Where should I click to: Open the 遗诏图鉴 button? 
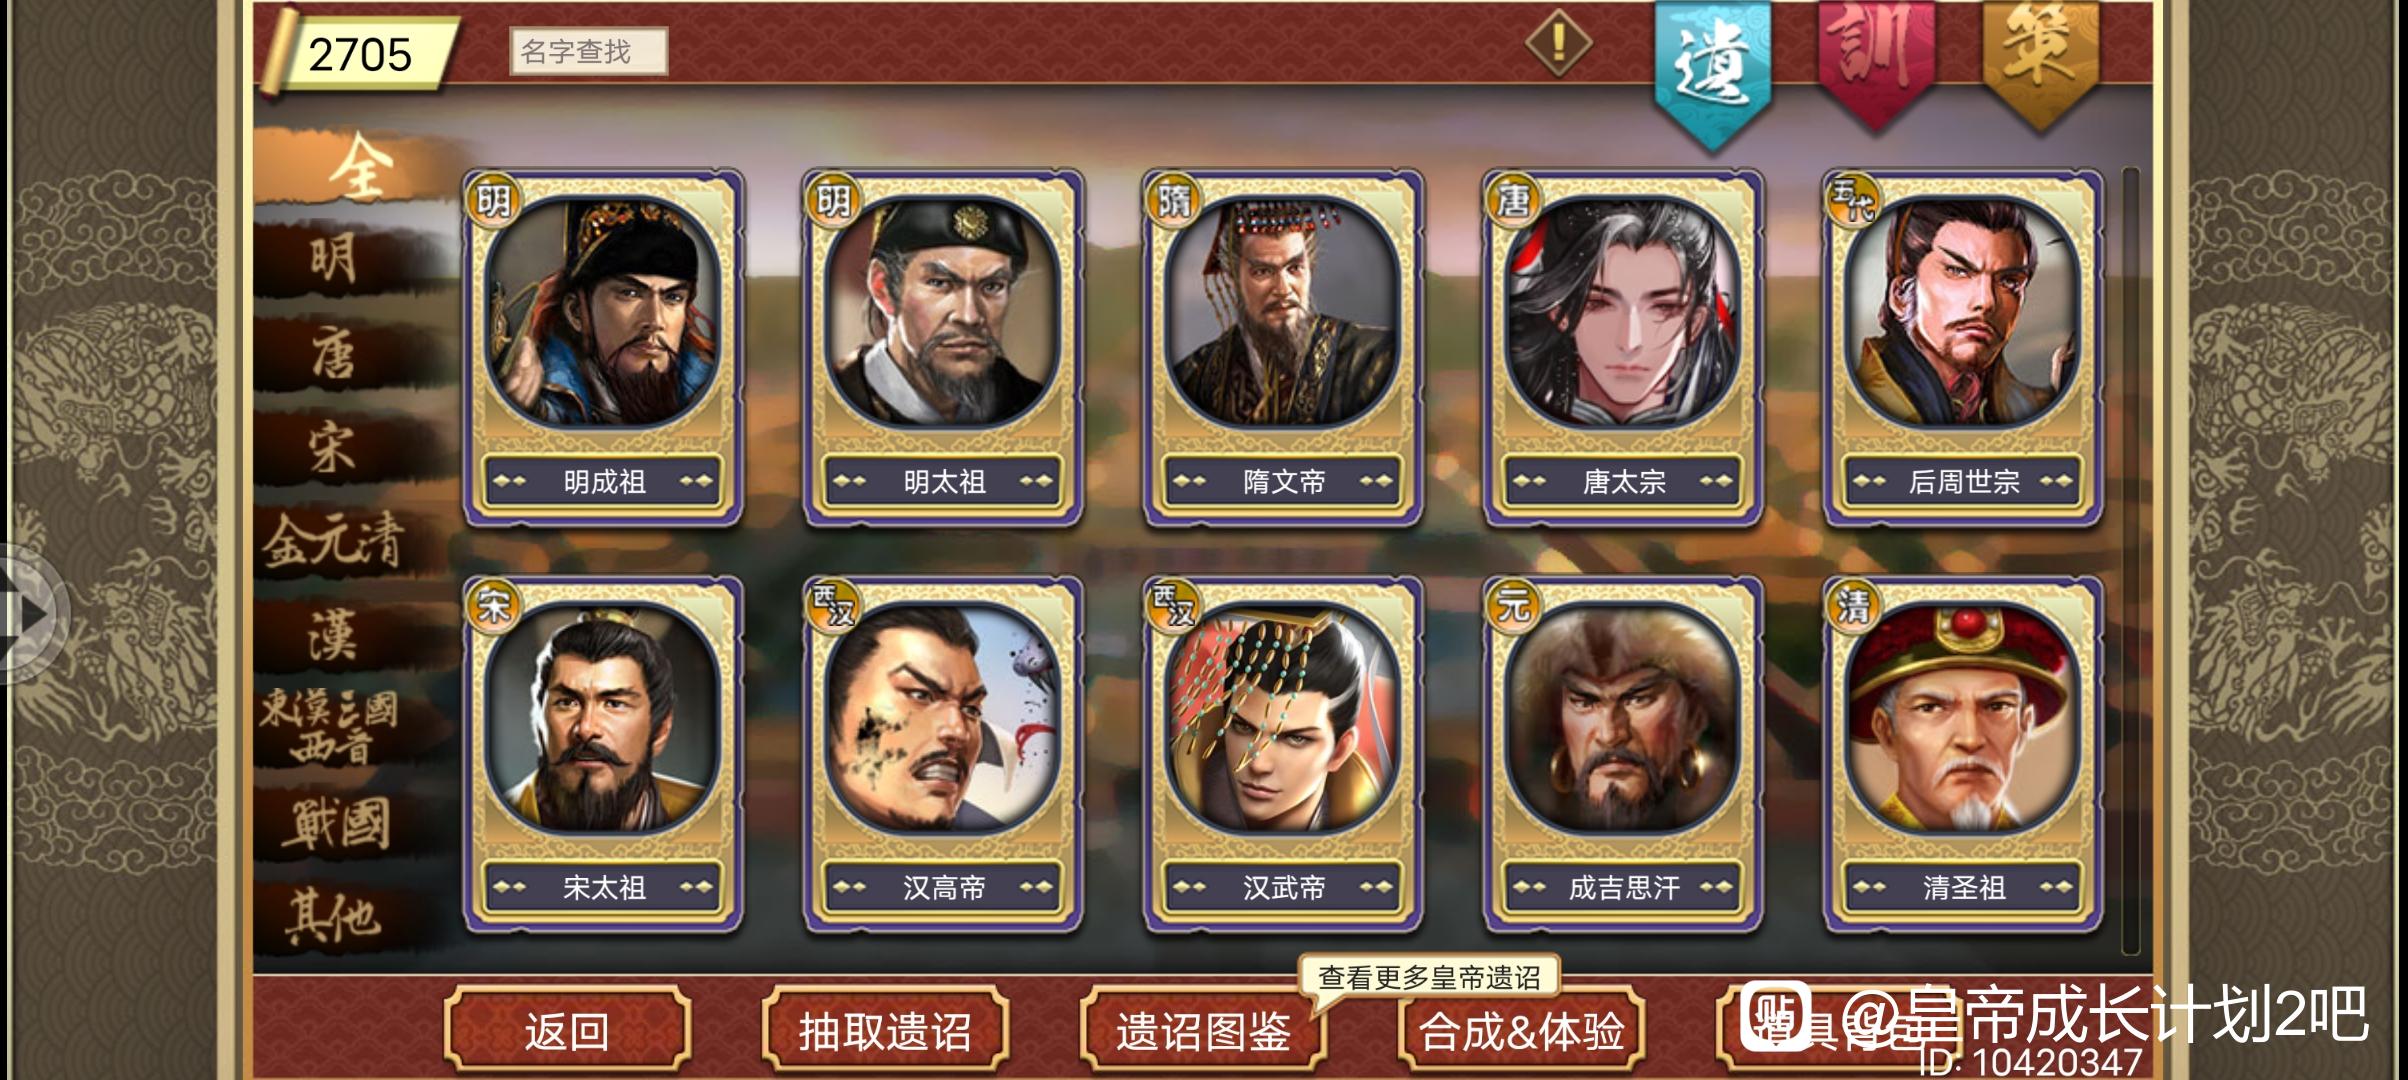point(1203,1031)
